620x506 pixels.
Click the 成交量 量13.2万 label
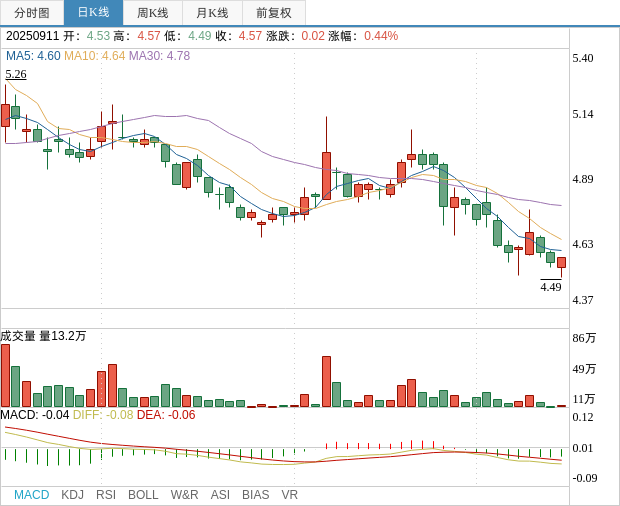[x=43, y=336]
